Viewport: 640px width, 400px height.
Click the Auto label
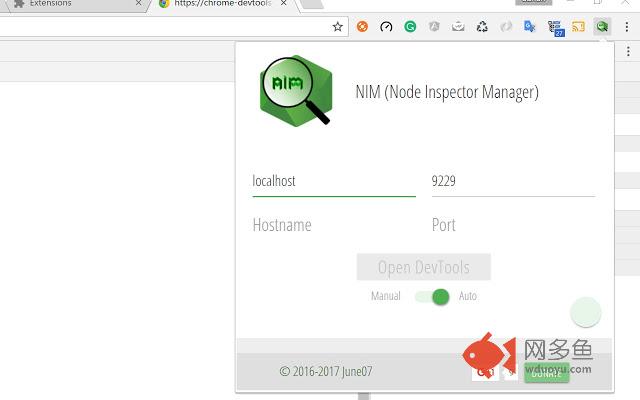coord(468,296)
